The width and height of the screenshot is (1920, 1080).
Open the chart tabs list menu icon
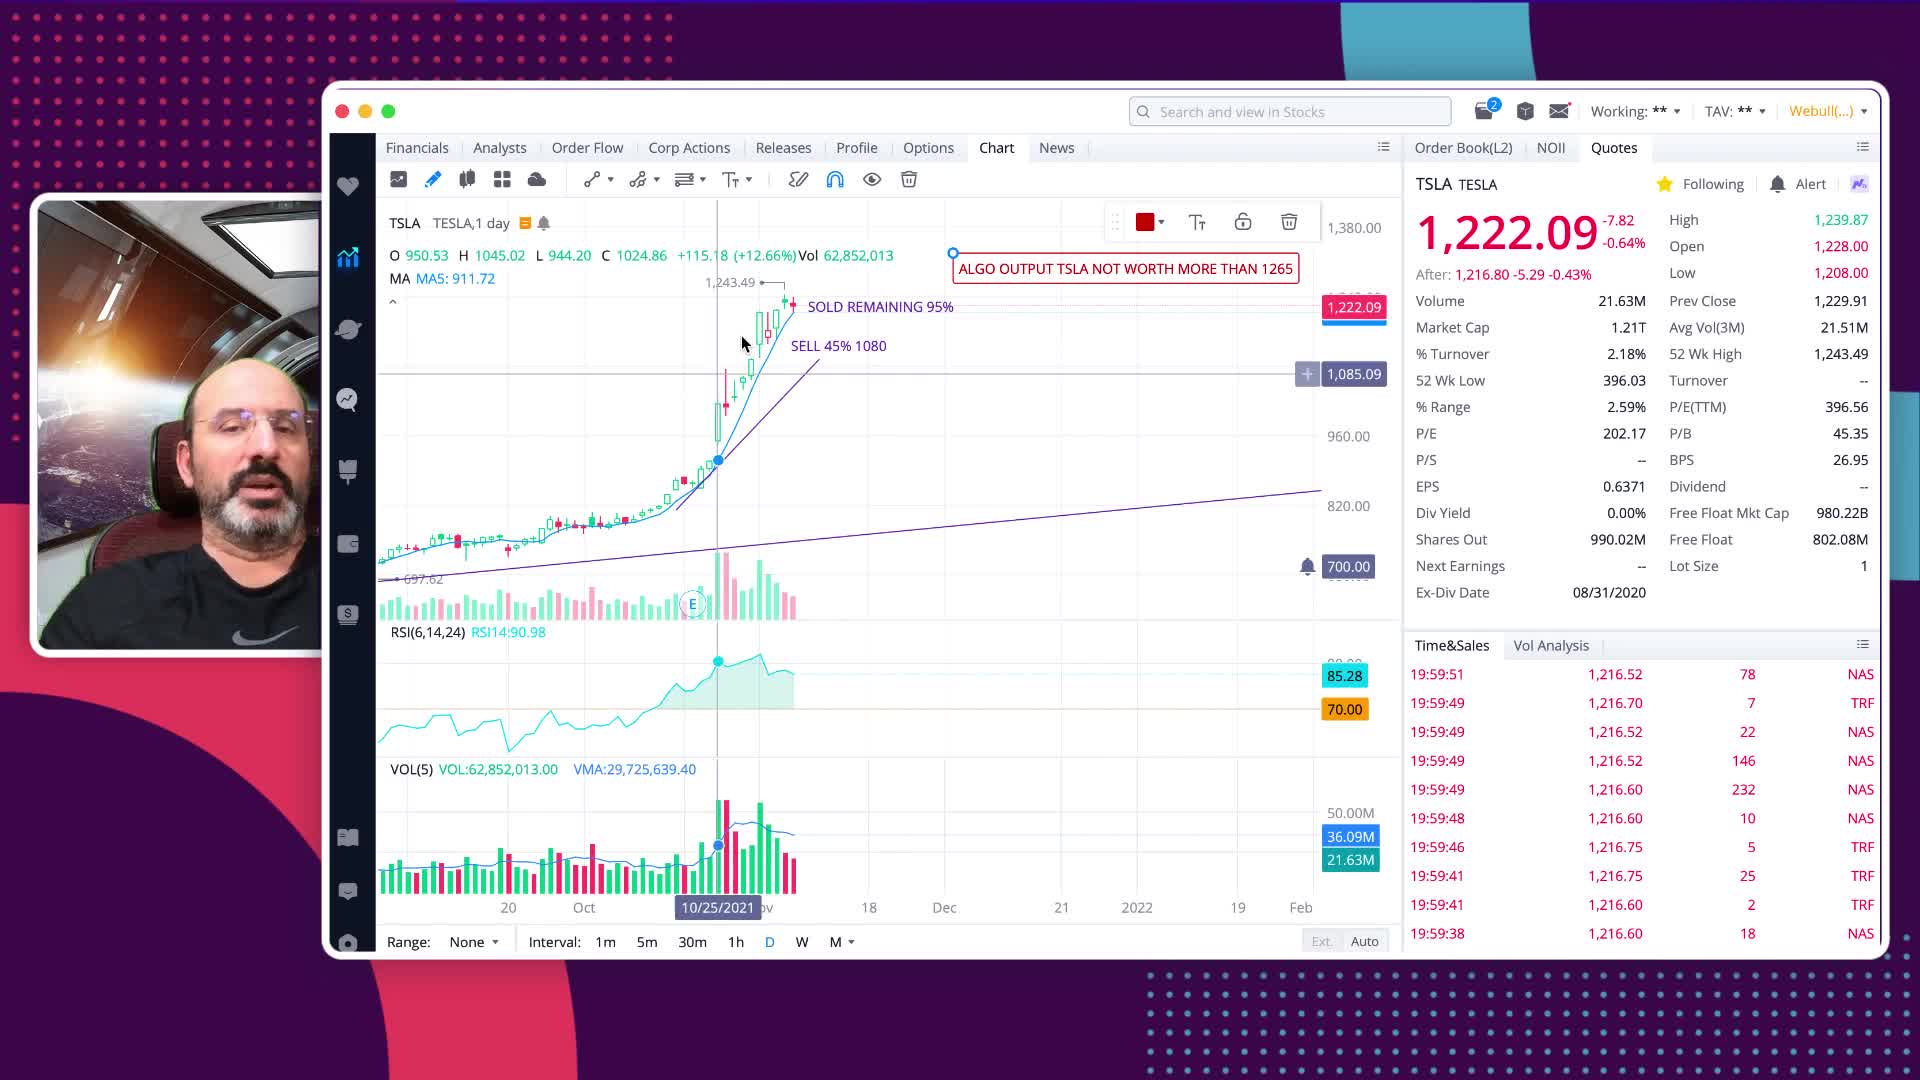(x=1384, y=147)
